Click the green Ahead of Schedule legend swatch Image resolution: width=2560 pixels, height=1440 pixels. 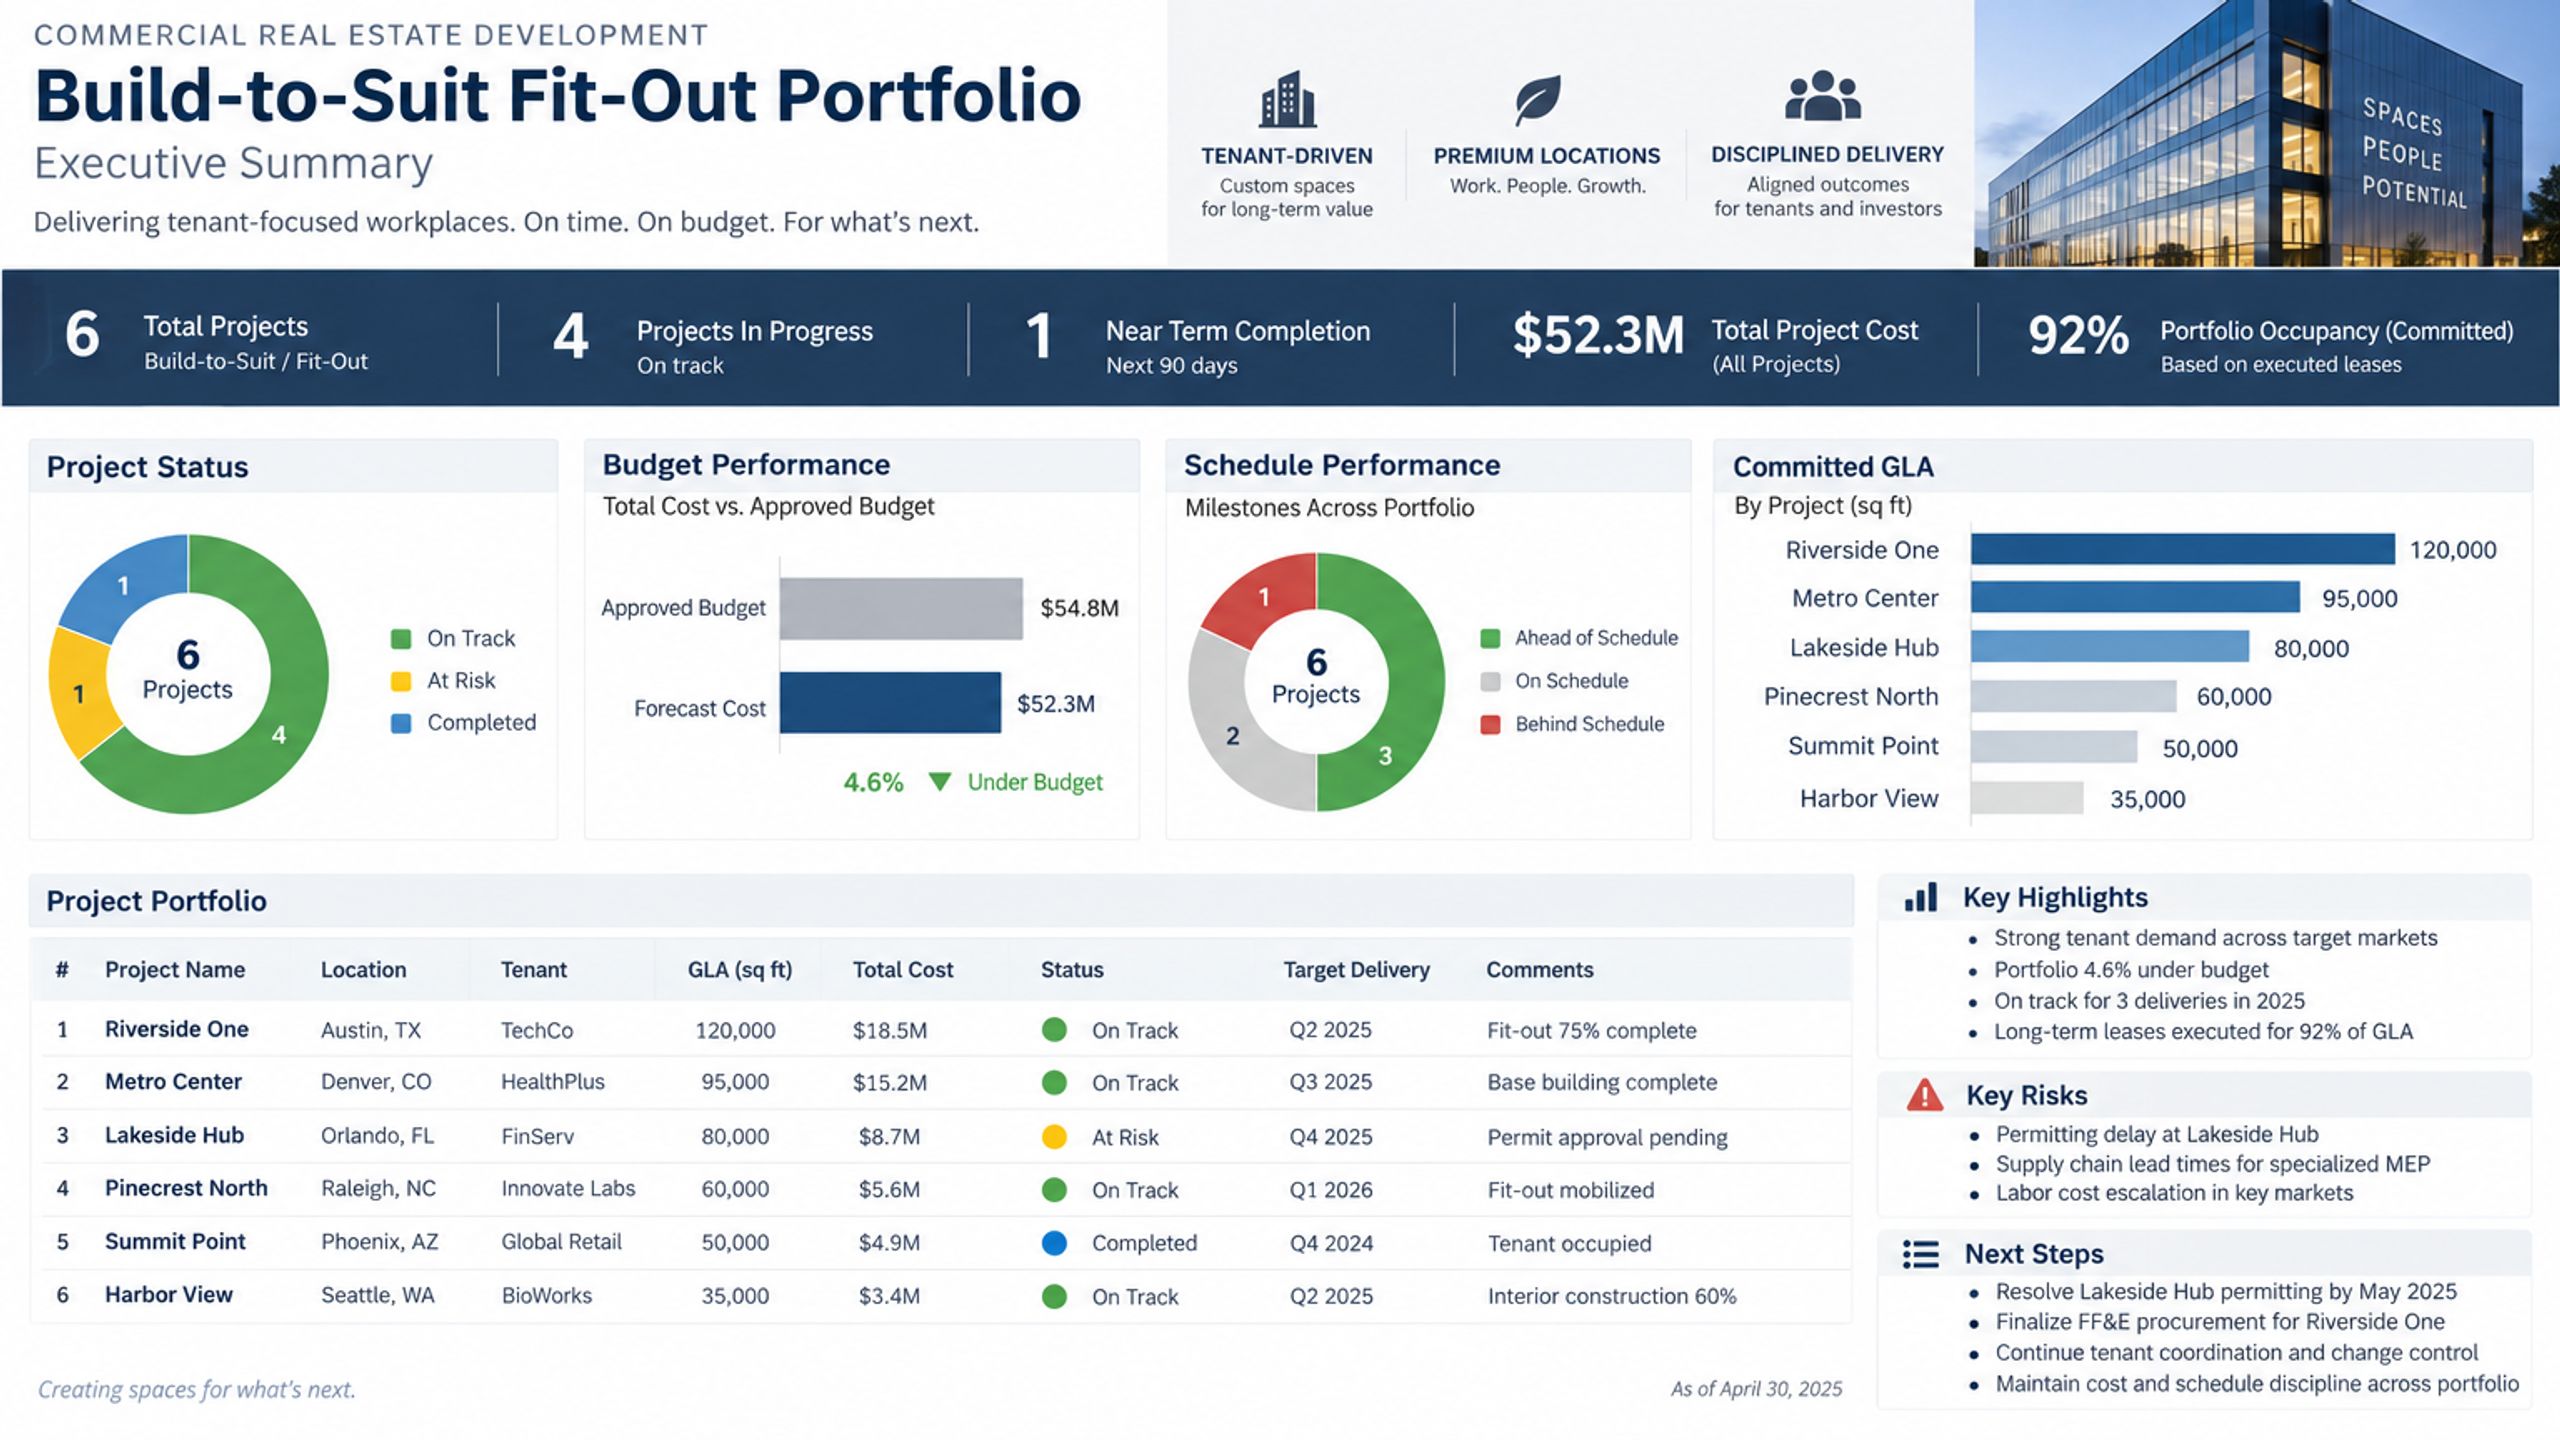pyautogui.click(x=1490, y=638)
